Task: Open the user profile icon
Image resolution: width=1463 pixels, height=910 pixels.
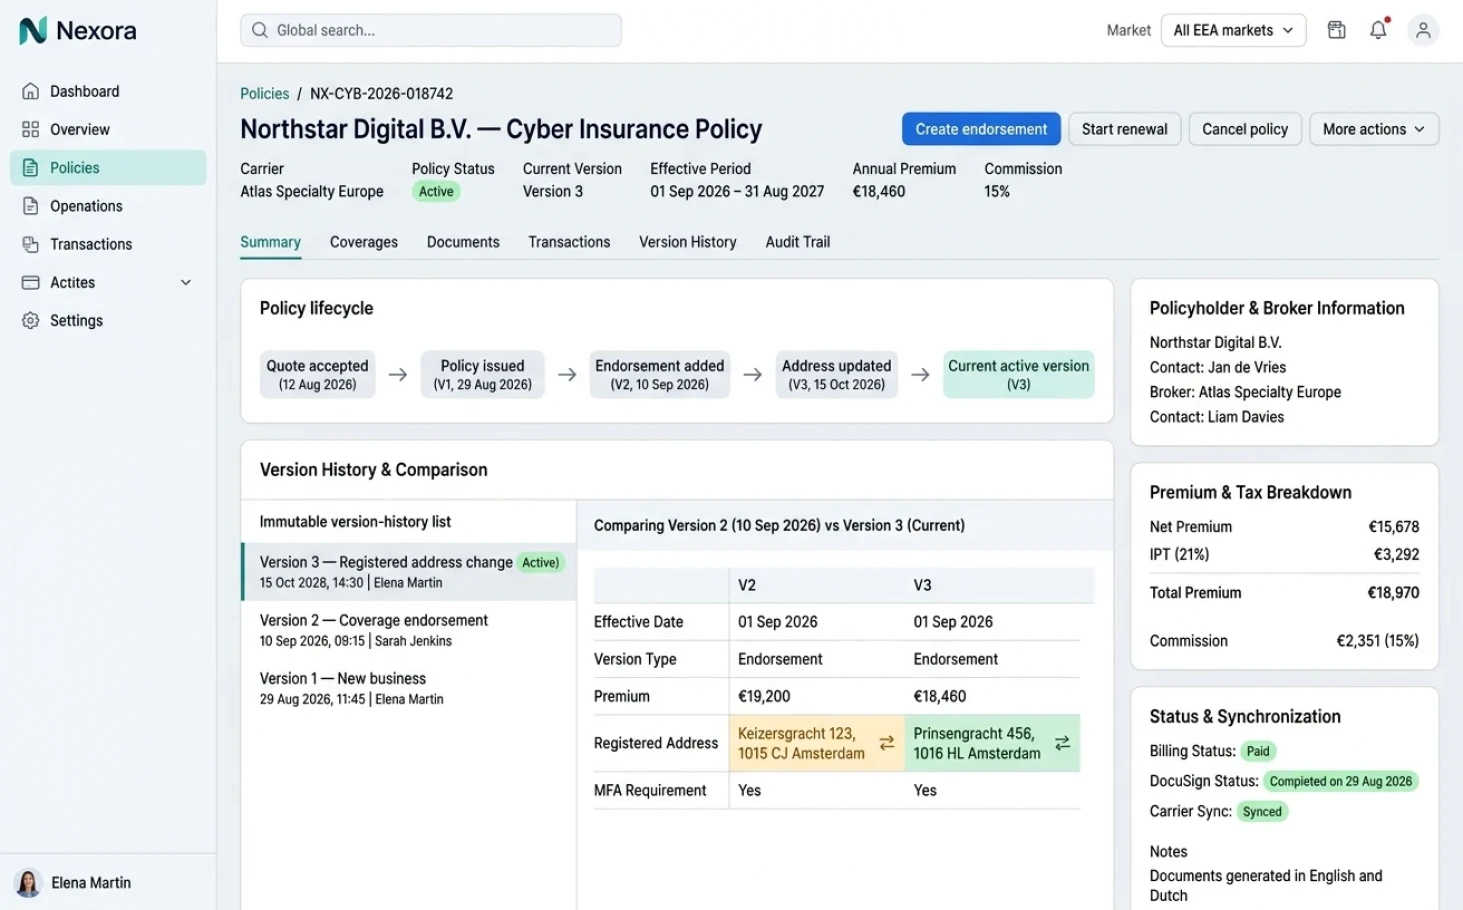Action: click(x=1423, y=30)
